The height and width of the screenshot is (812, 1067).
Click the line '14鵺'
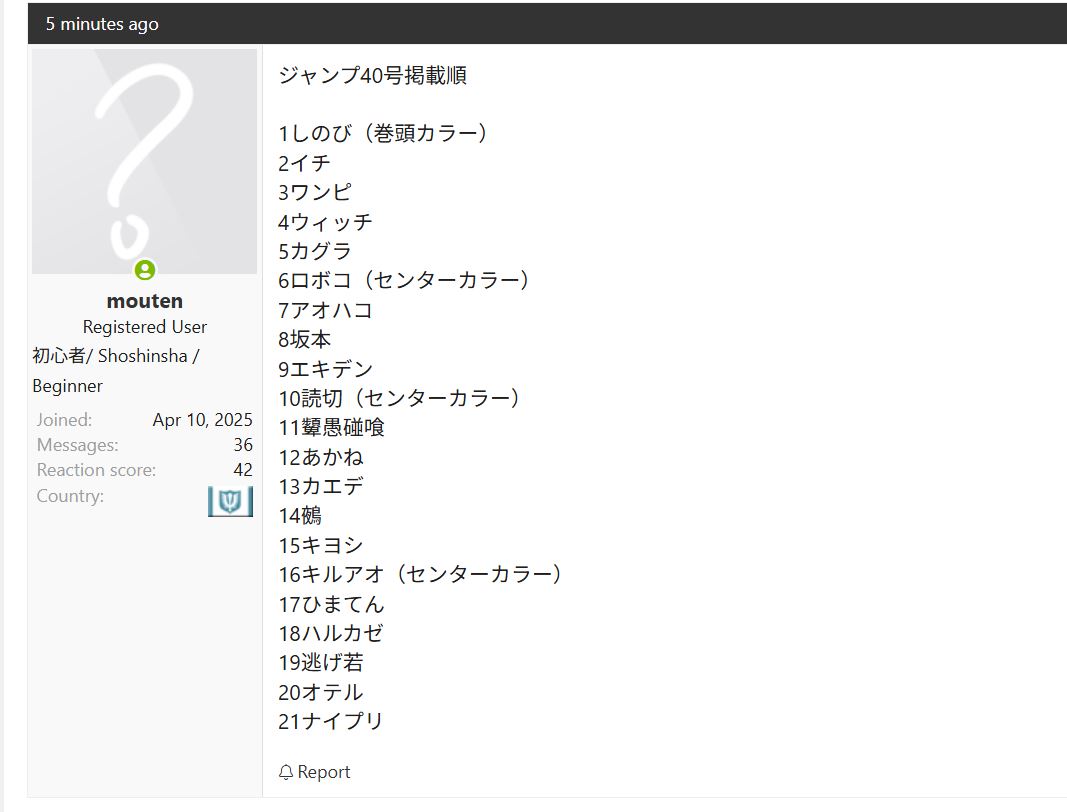(x=299, y=516)
